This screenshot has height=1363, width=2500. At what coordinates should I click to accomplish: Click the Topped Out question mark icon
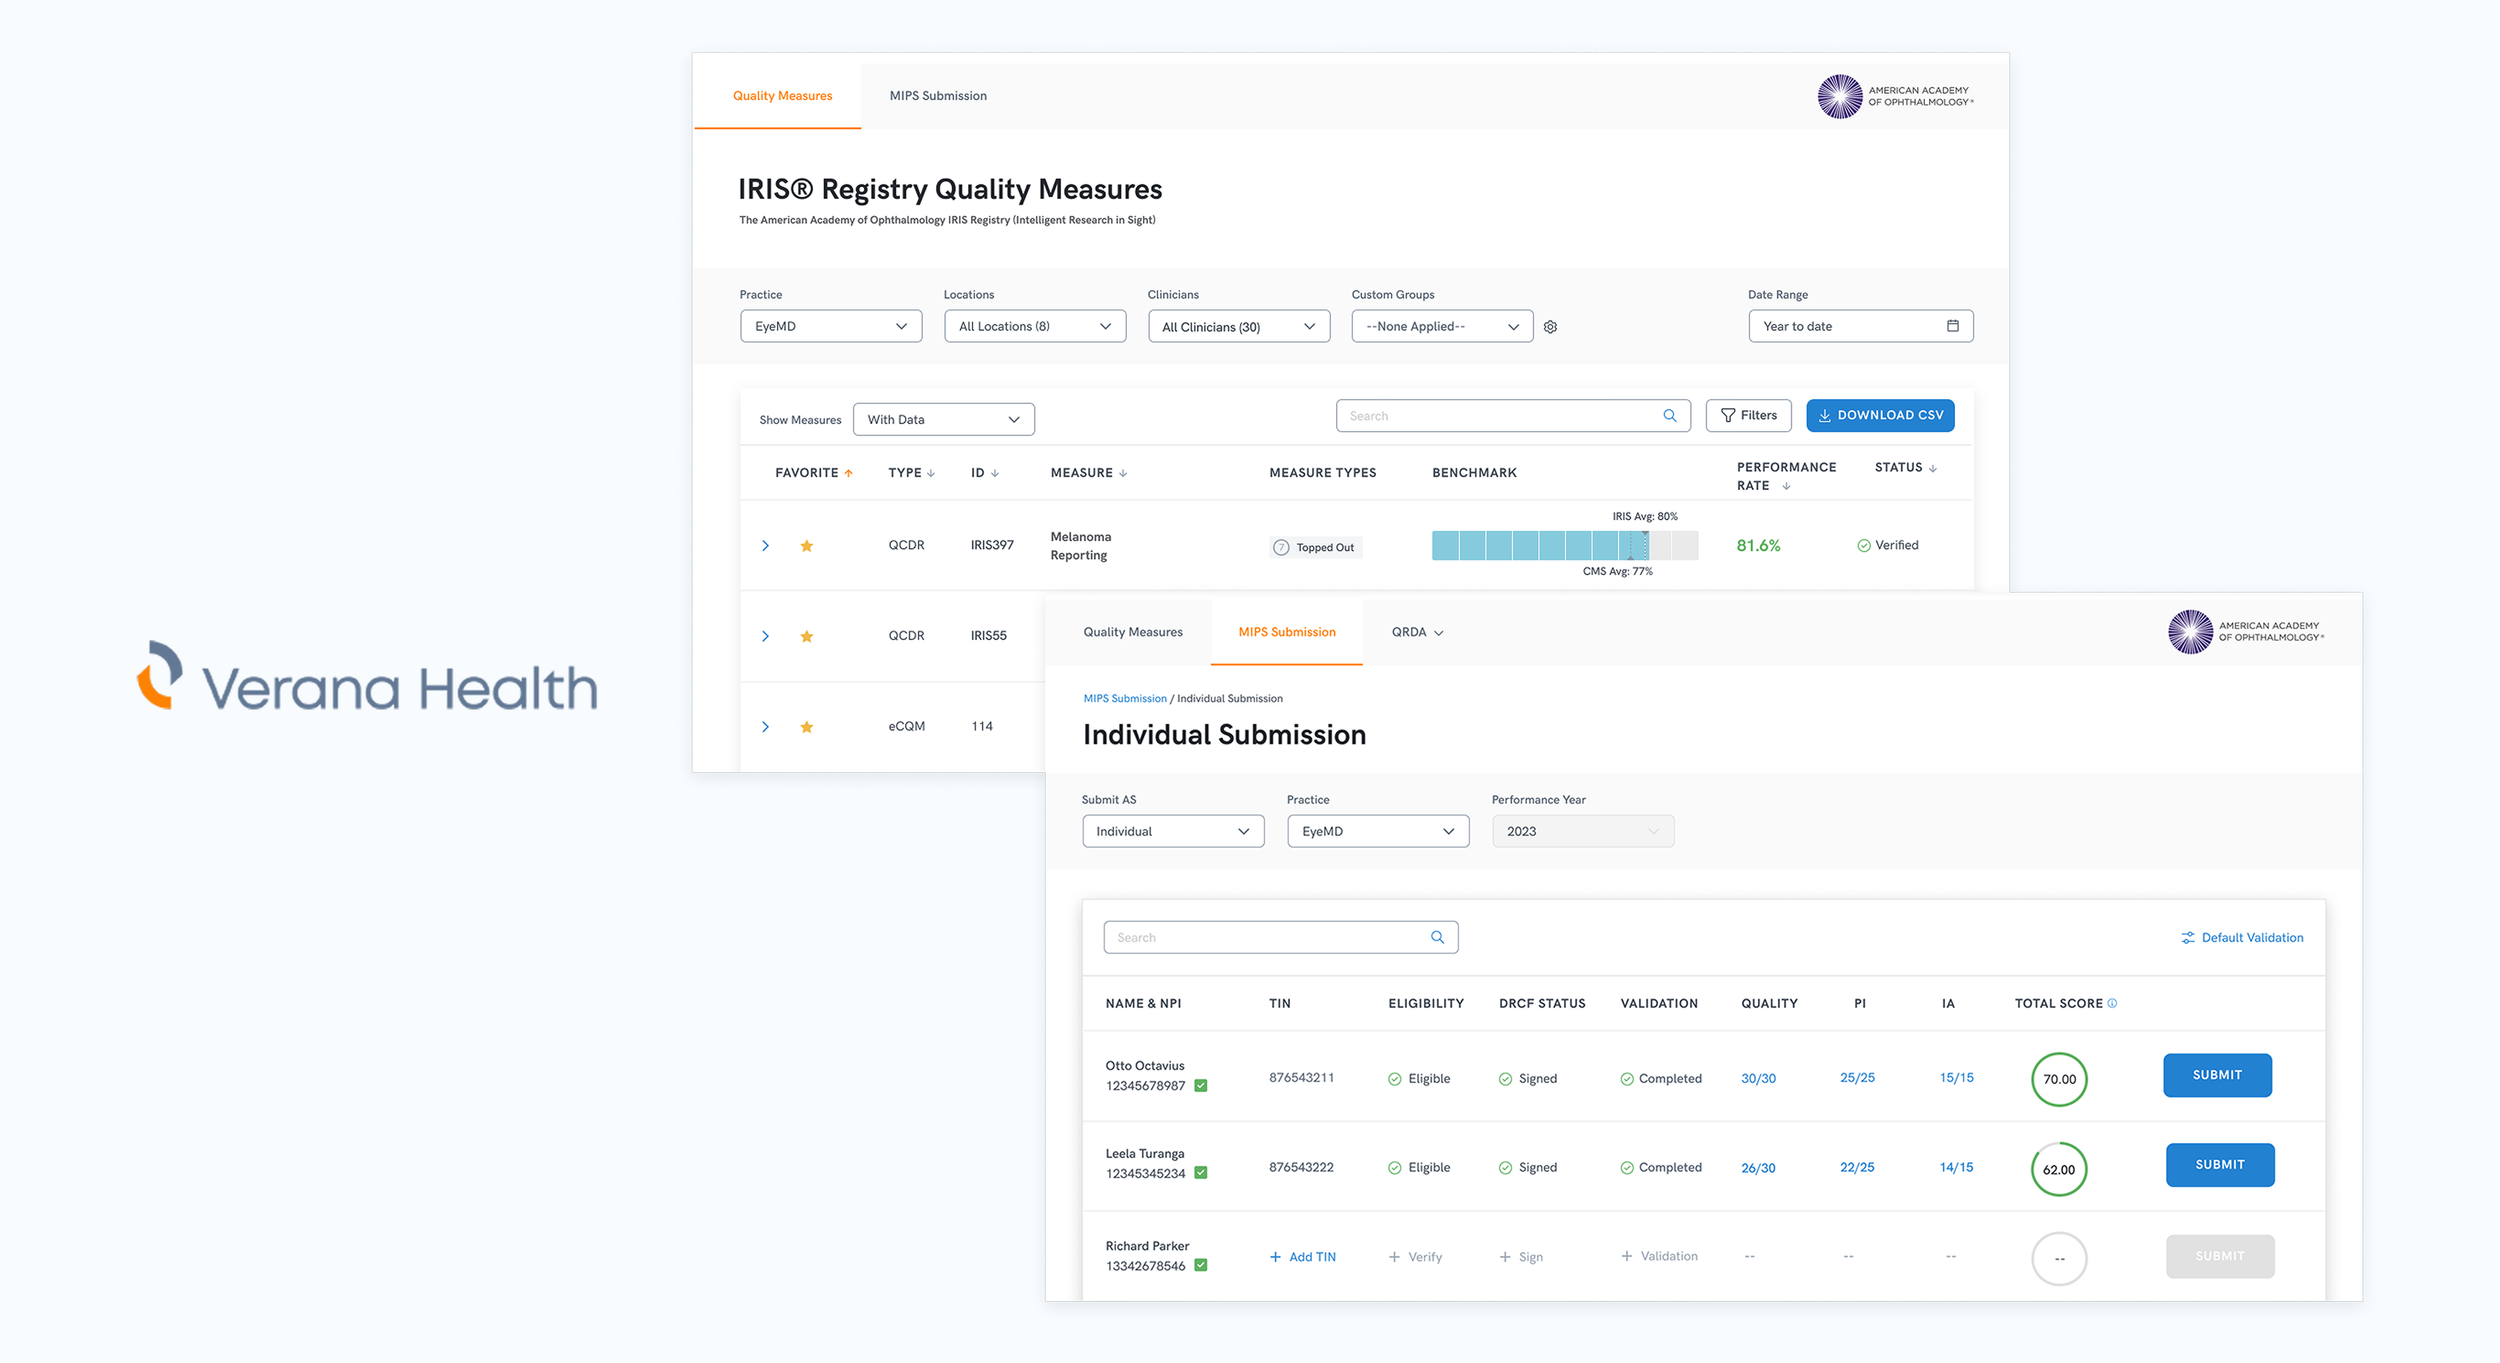[1281, 547]
